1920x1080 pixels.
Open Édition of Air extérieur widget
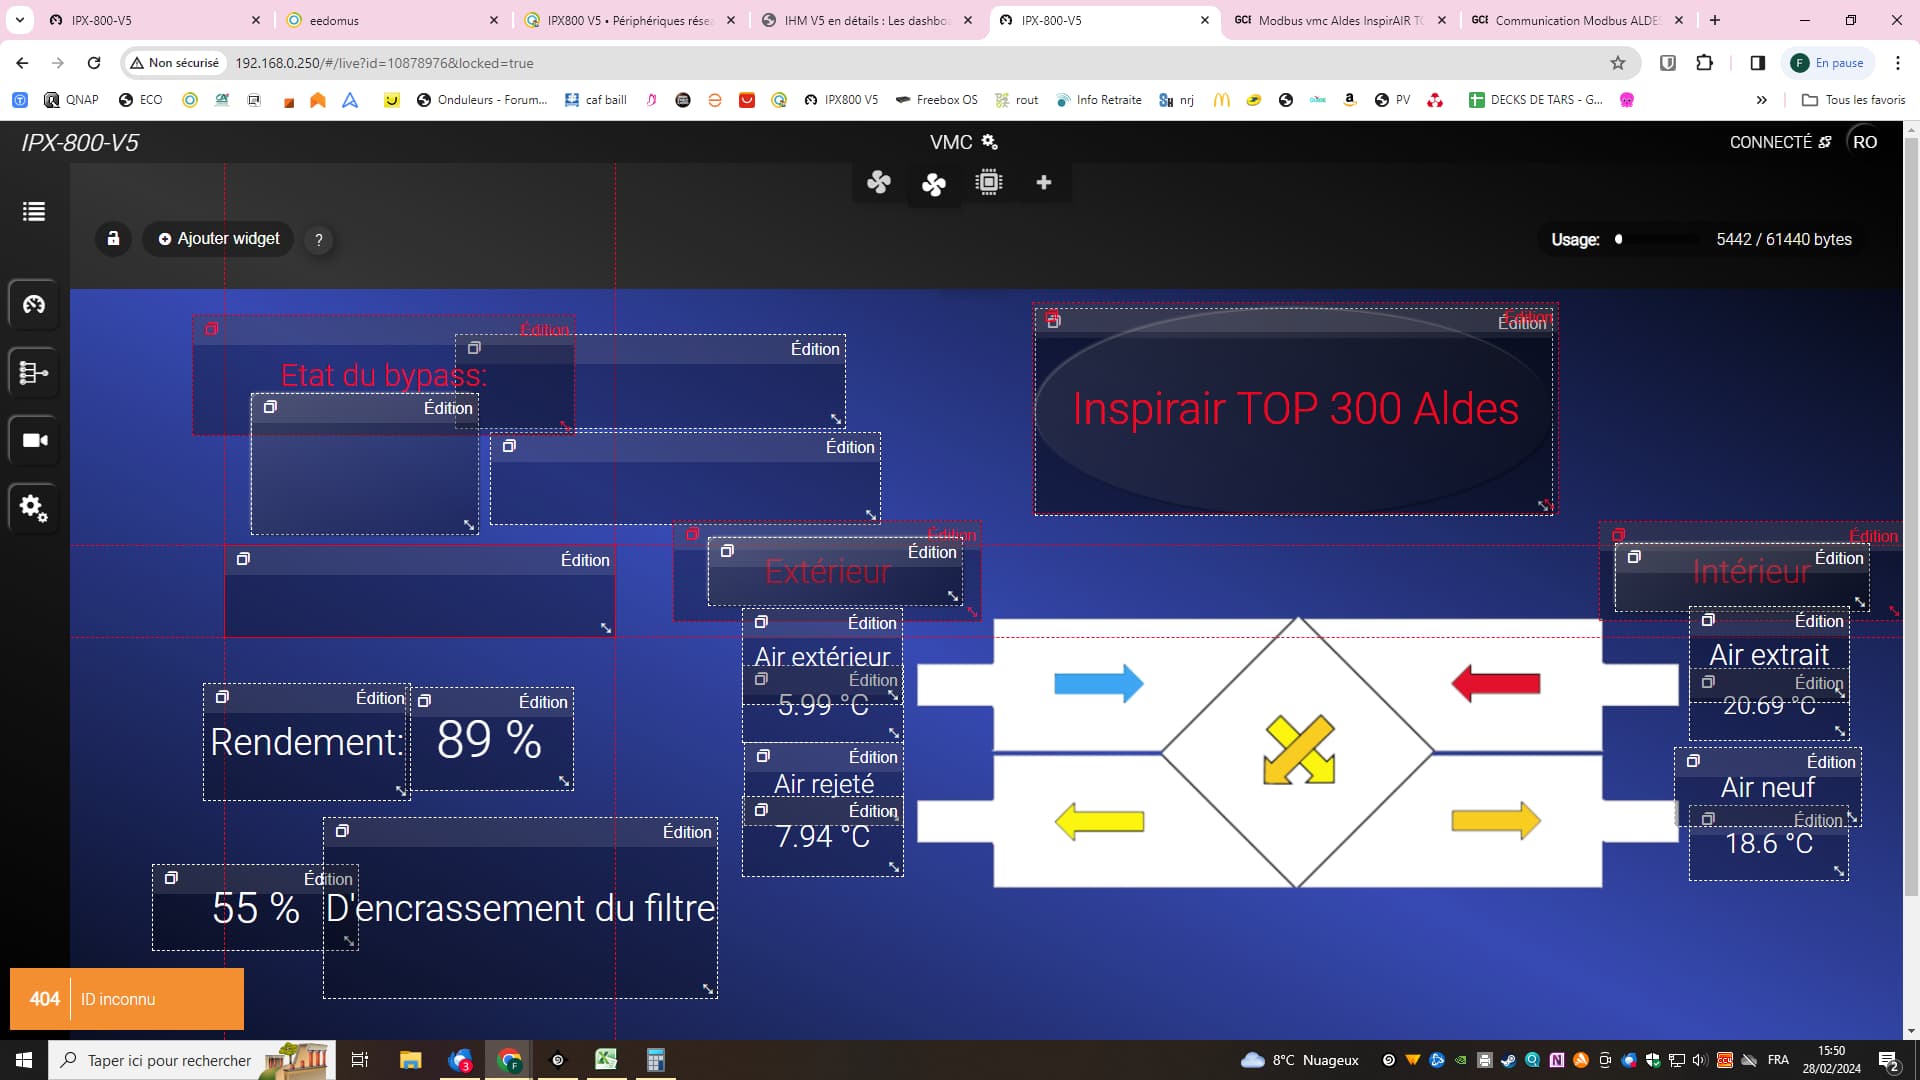tap(871, 623)
